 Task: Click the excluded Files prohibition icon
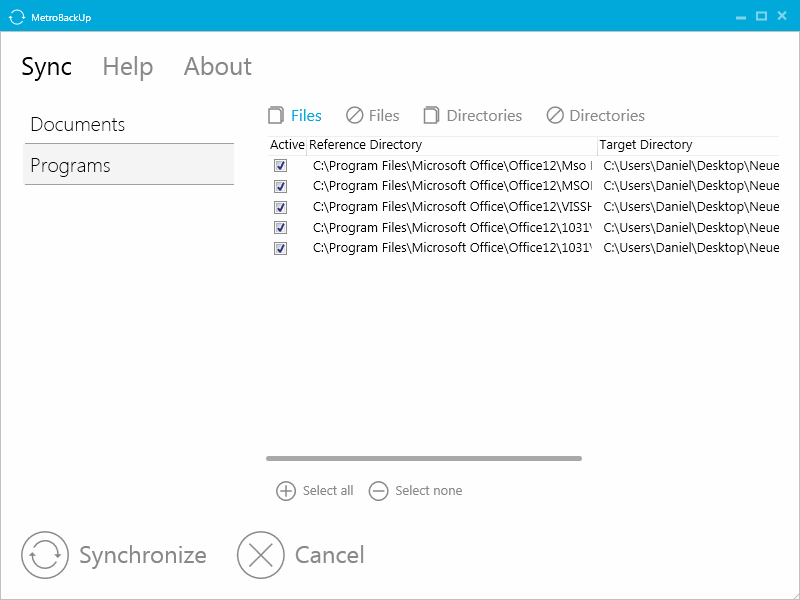(x=354, y=115)
